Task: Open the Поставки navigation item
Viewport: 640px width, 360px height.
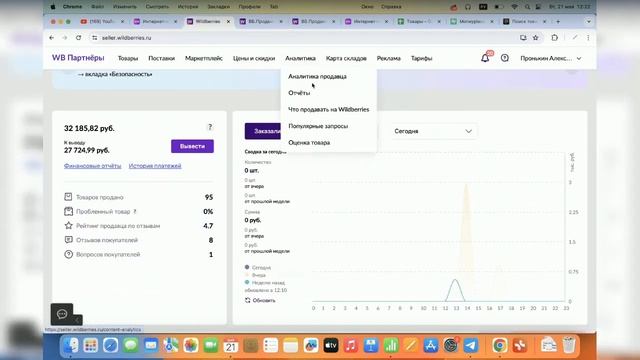Action: 162,58
